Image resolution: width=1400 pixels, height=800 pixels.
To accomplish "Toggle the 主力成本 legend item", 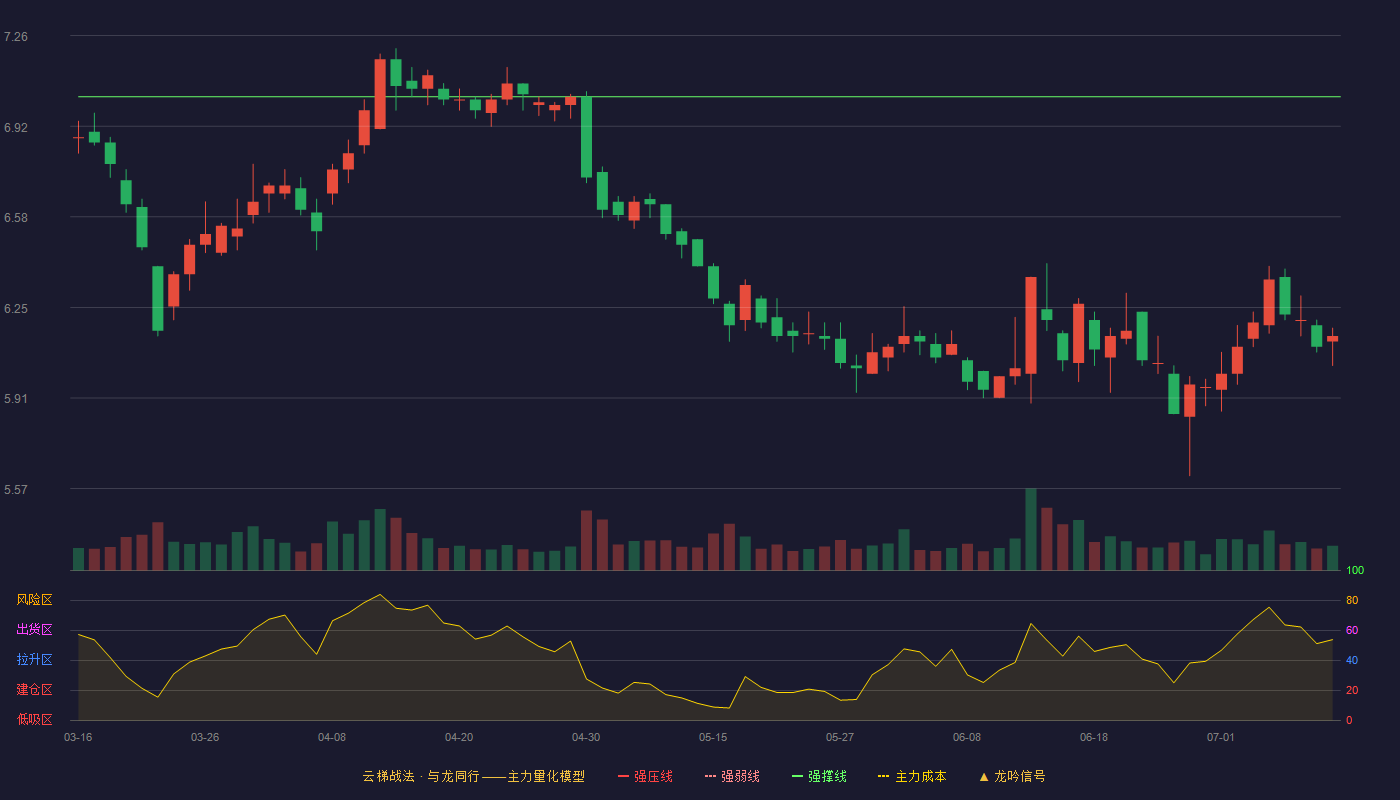I will click(912, 776).
